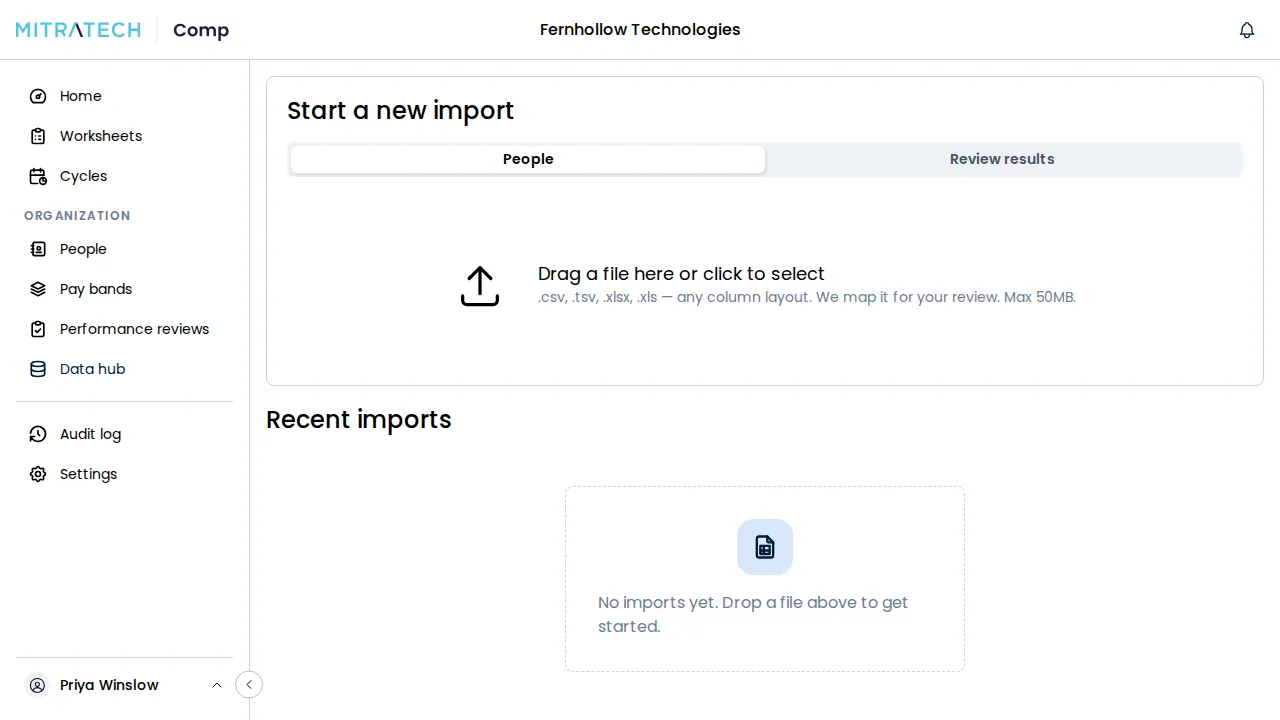The image size is (1280, 720).
Task: Click the upload arrow icon
Action: pos(480,286)
